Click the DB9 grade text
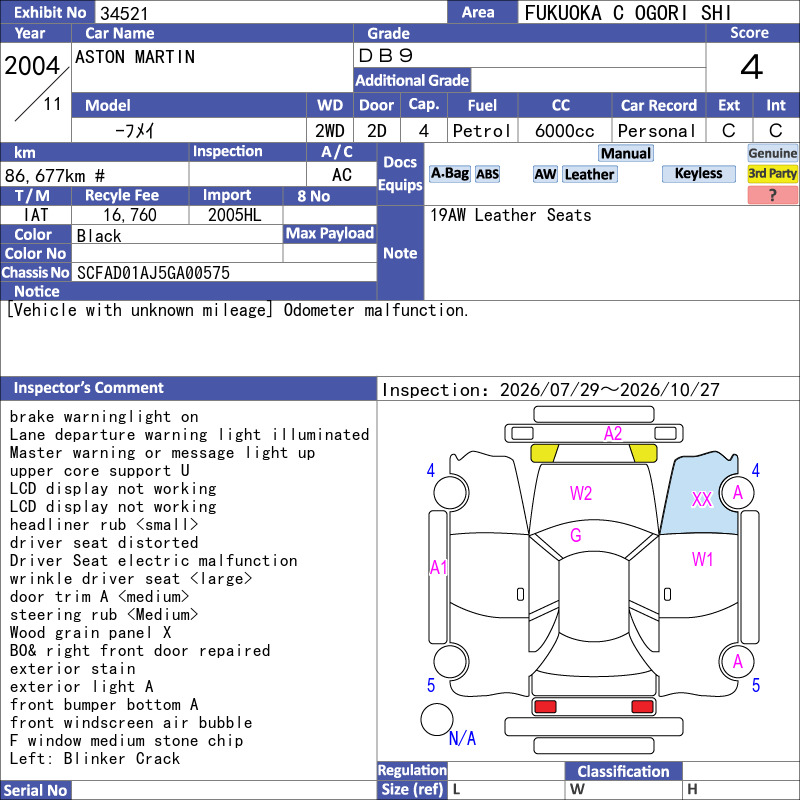The width and height of the screenshot is (800, 800). [x=386, y=55]
